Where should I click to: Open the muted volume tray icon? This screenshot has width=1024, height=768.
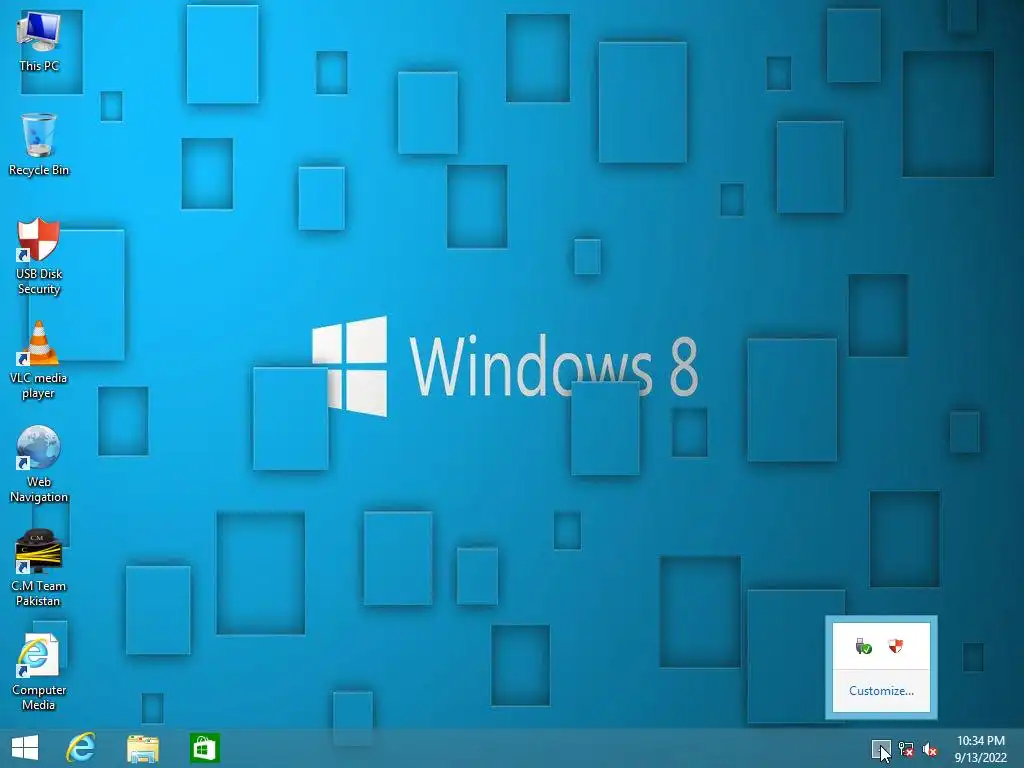point(929,749)
